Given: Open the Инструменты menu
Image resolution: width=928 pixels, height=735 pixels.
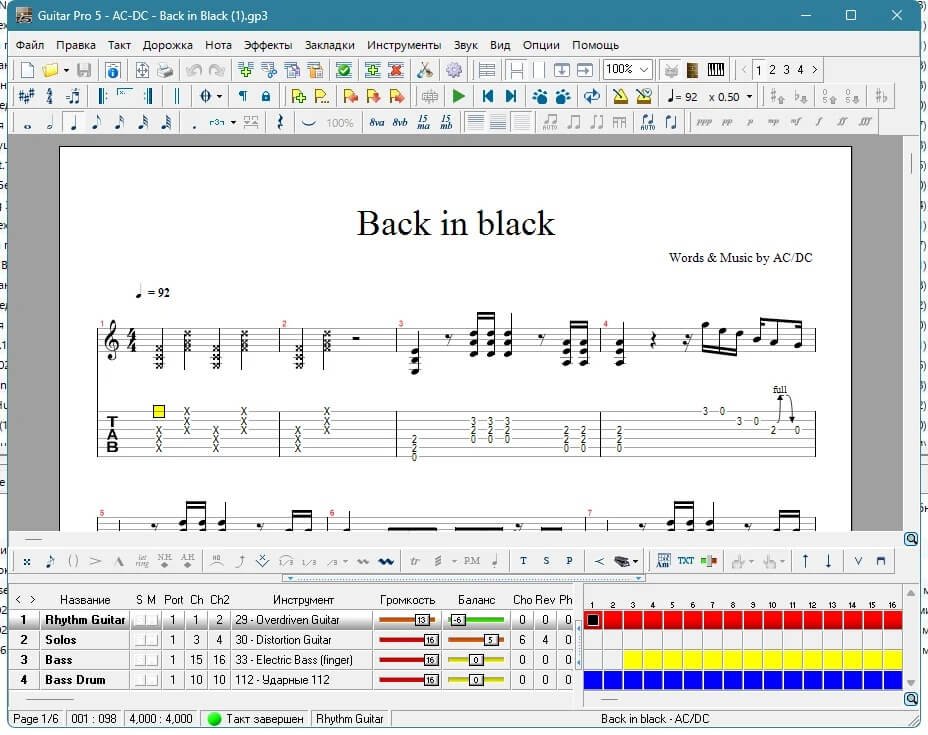Looking at the screenshot, I should pyautogui.click(x=404, y=45).
